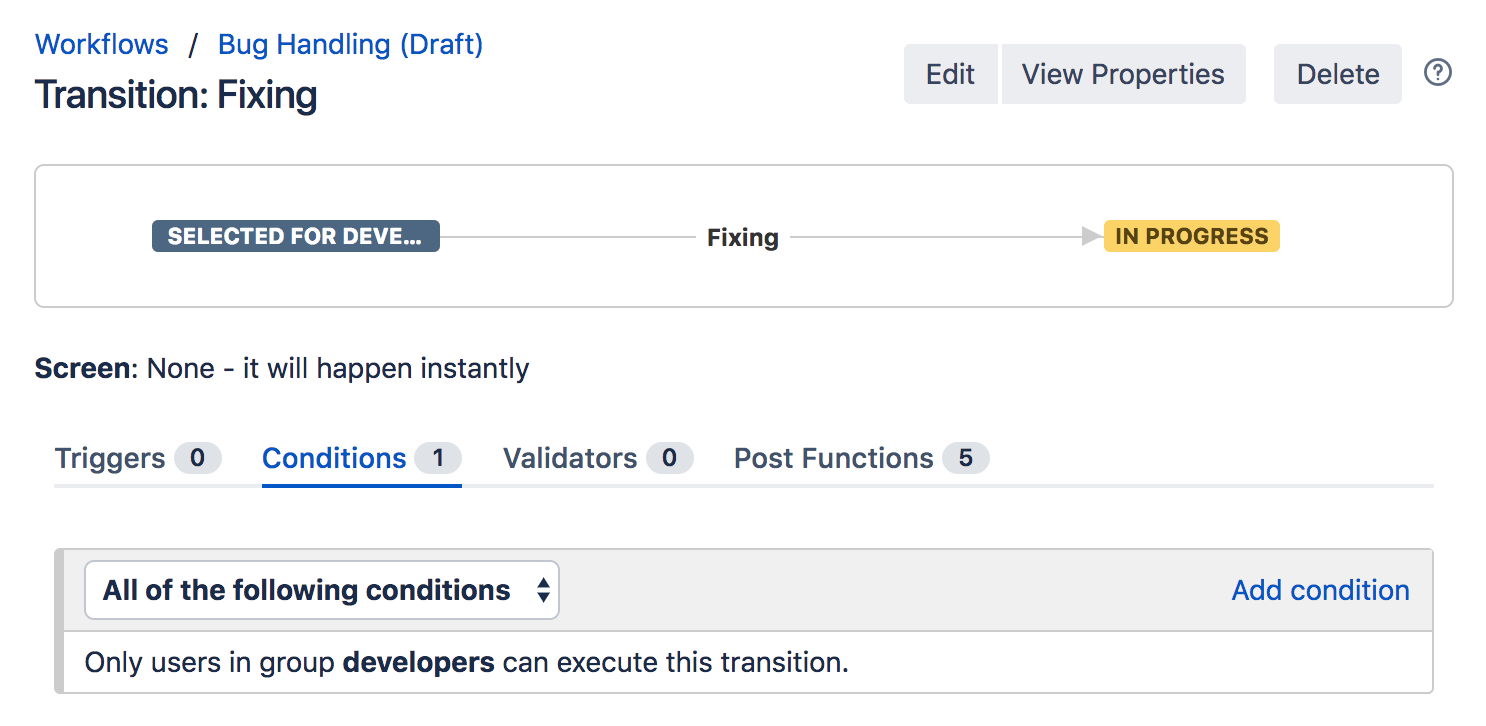Delete the Fixing transition
Viewport: 1486px width, 726px height.
click(1337, 74)
